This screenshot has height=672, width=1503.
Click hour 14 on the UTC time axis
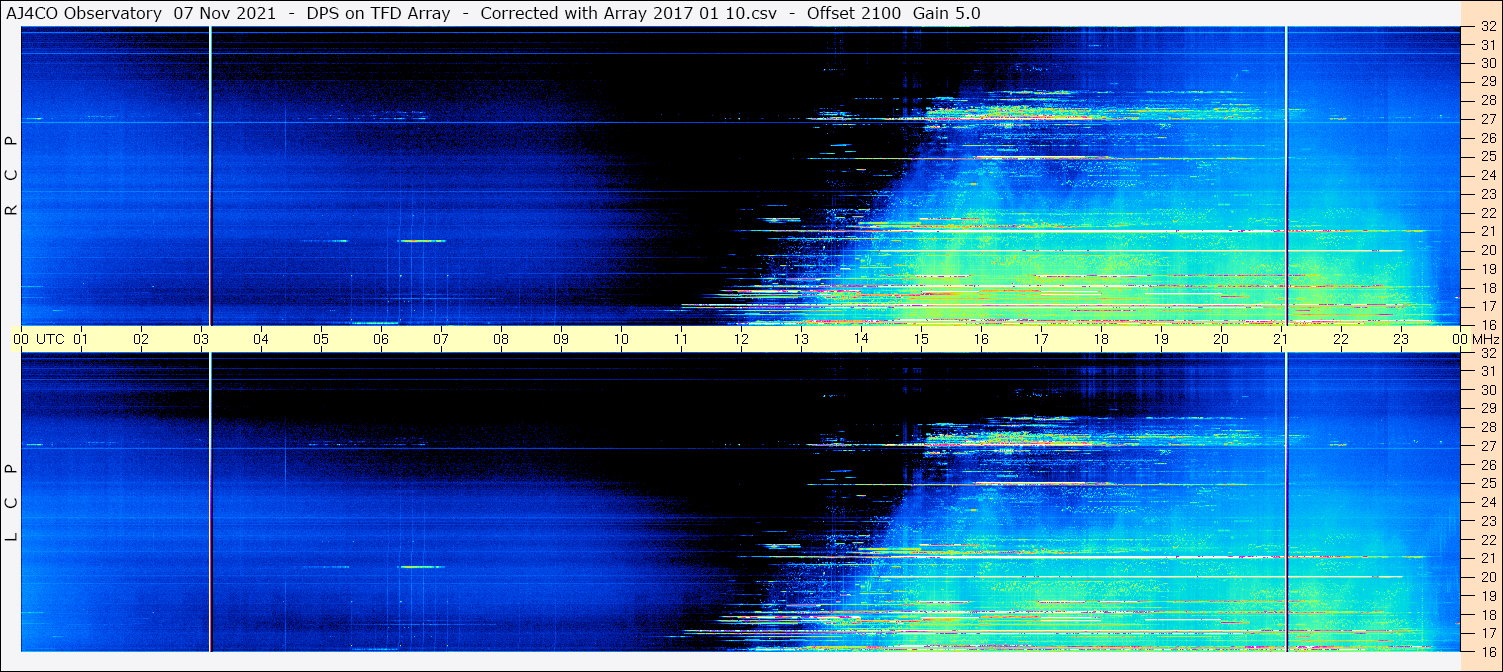point(861,339)
